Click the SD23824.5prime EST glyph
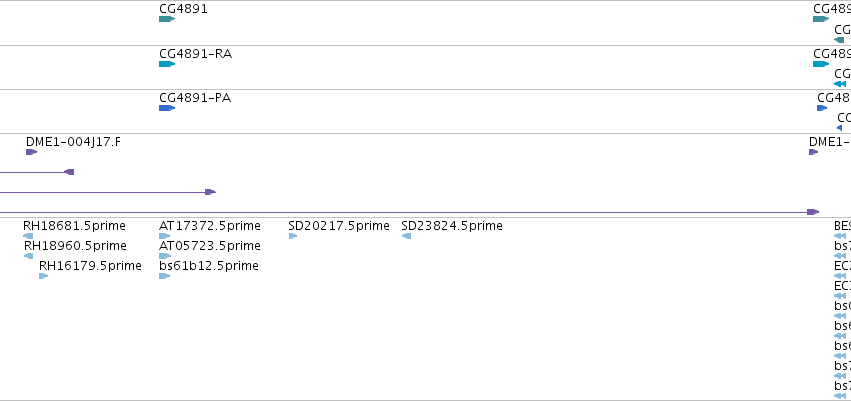 [x=406, y=236]
